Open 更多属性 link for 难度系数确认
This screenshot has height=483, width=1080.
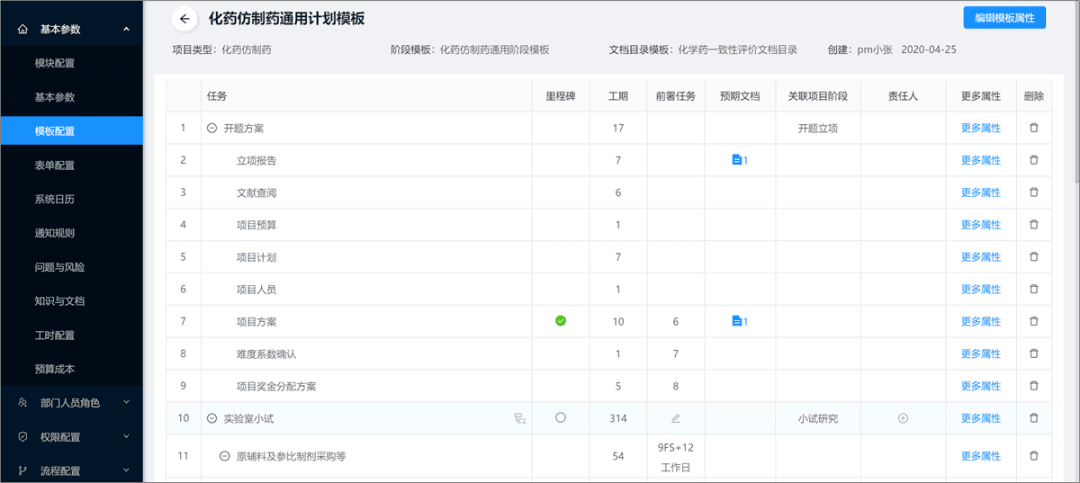pyautogui.click(x=981, y=353)
